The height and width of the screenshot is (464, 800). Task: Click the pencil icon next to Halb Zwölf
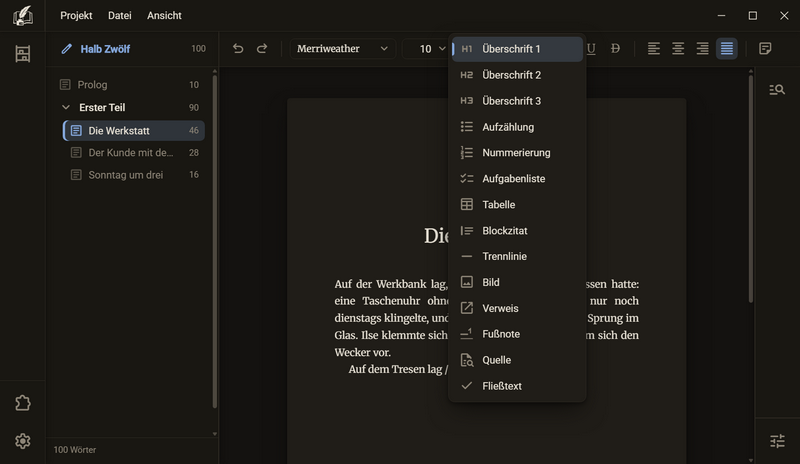(x=66, y=49)
